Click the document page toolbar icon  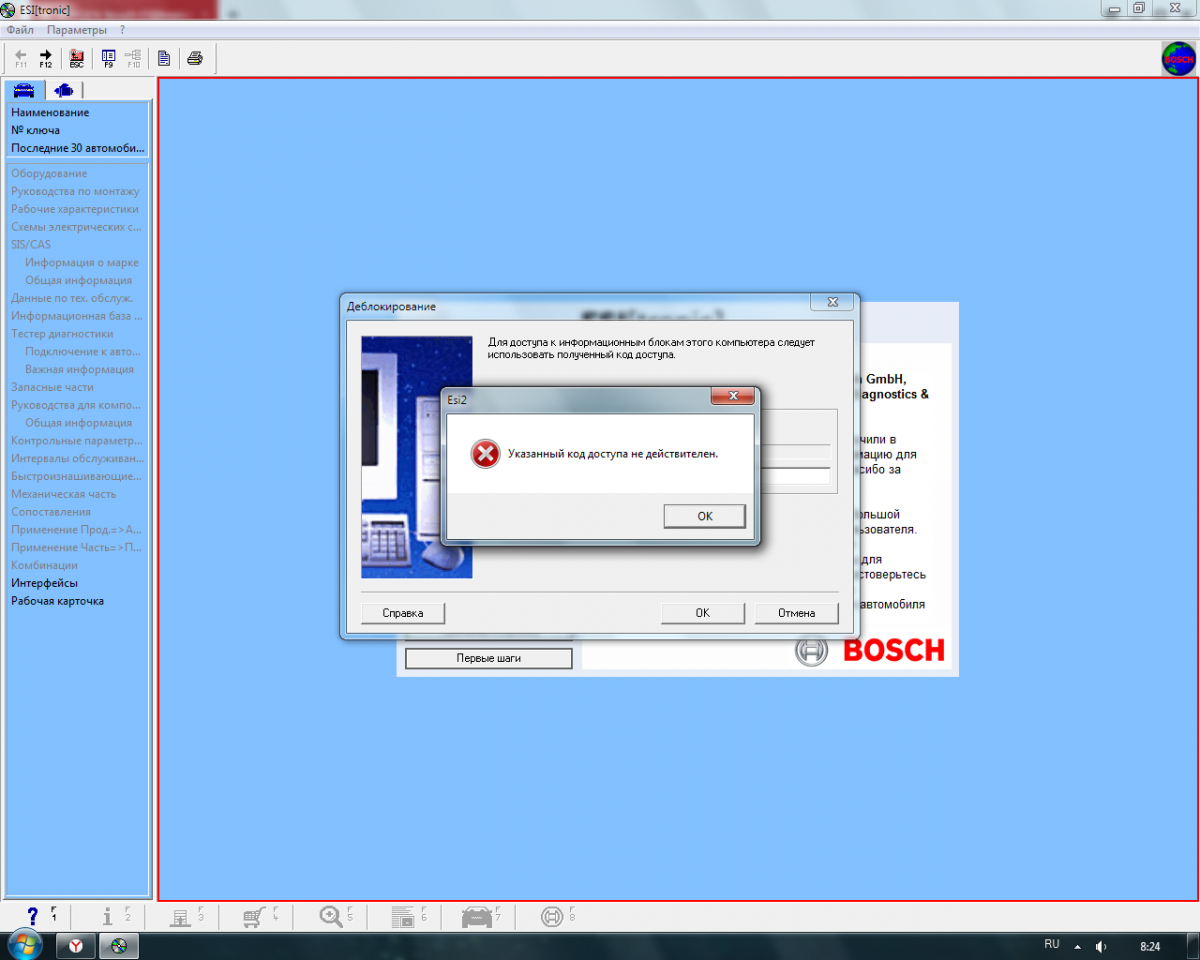tap(164, 58)
